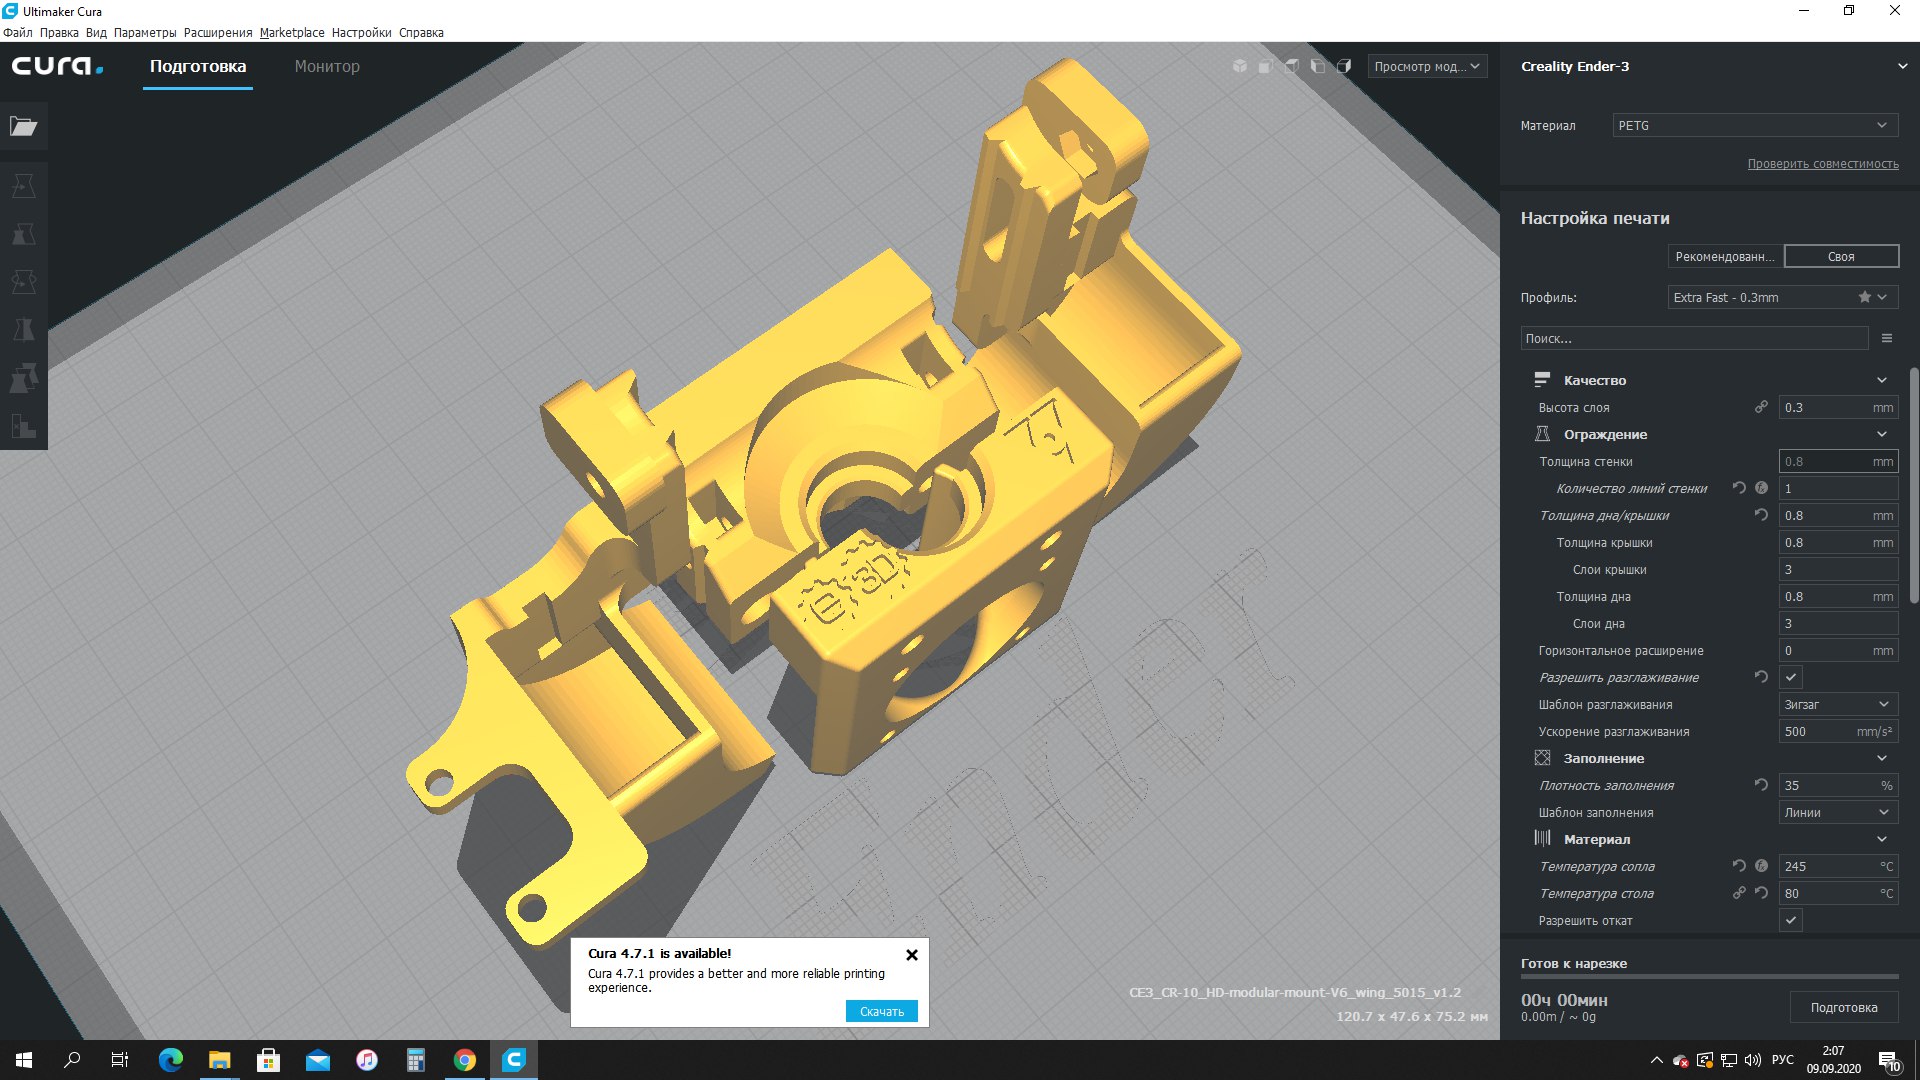Open the Расширения menu

218,32
